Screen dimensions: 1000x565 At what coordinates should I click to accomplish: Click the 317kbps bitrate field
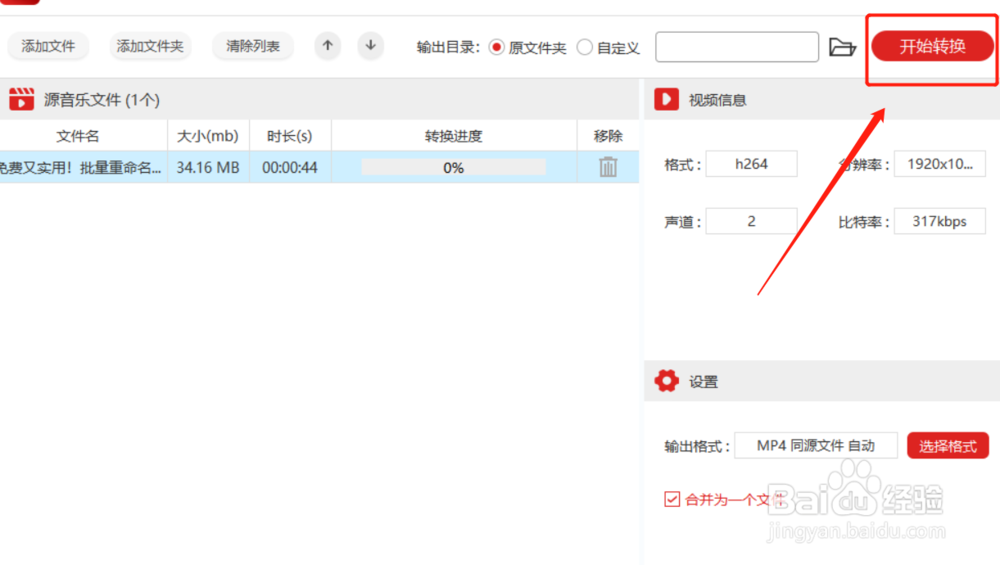click(939, 221)
